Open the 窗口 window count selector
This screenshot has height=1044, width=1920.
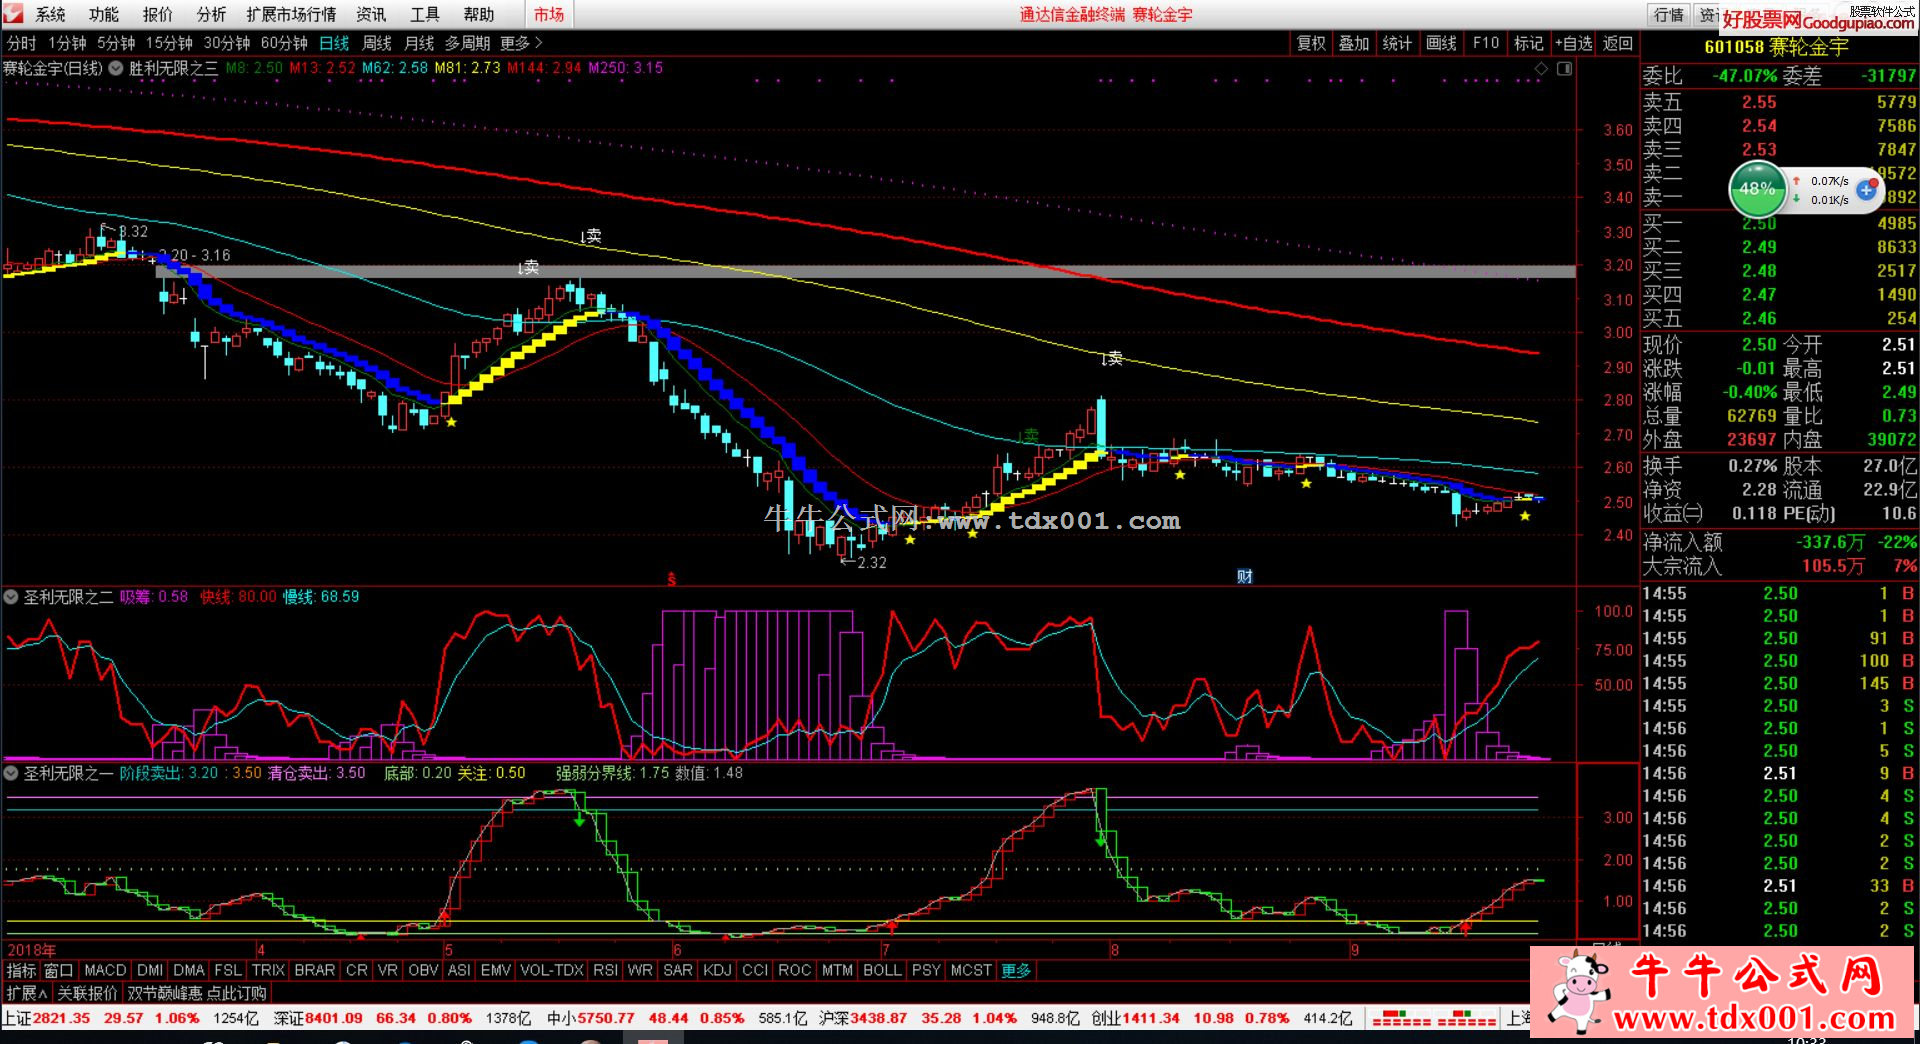click(x=59, y=970)
